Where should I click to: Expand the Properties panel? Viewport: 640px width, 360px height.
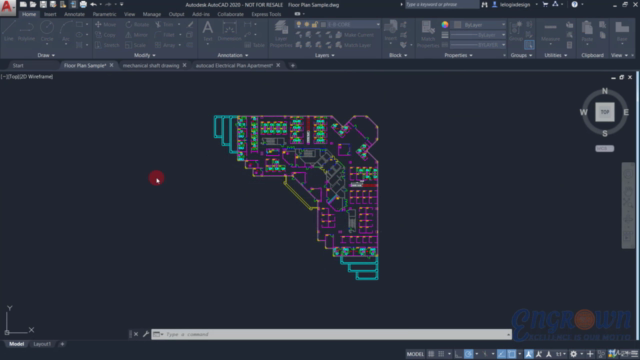pos(458,55)
